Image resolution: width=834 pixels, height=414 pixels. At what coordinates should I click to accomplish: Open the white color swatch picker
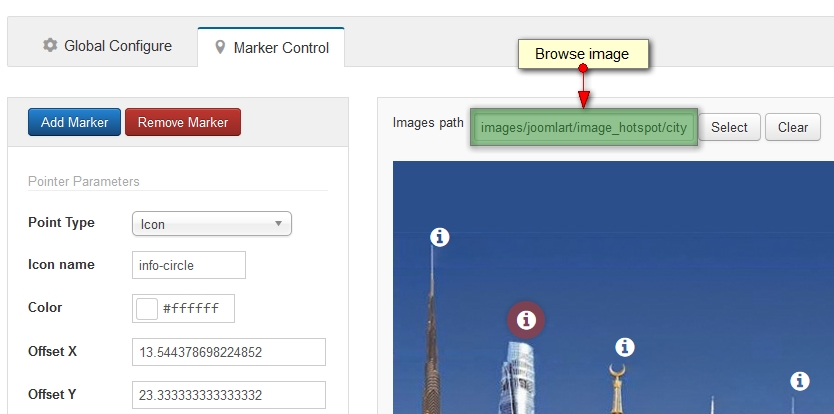(147, 309)
